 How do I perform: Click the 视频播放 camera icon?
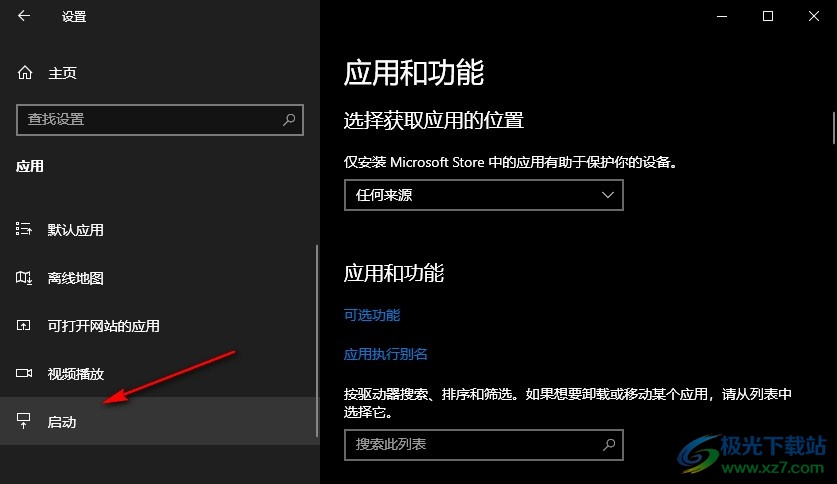(23, 373)
